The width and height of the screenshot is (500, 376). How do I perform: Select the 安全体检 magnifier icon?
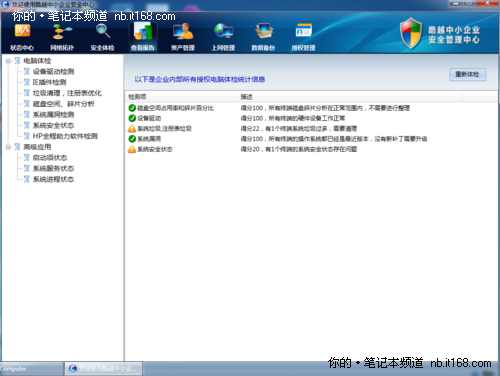[103, 38]
